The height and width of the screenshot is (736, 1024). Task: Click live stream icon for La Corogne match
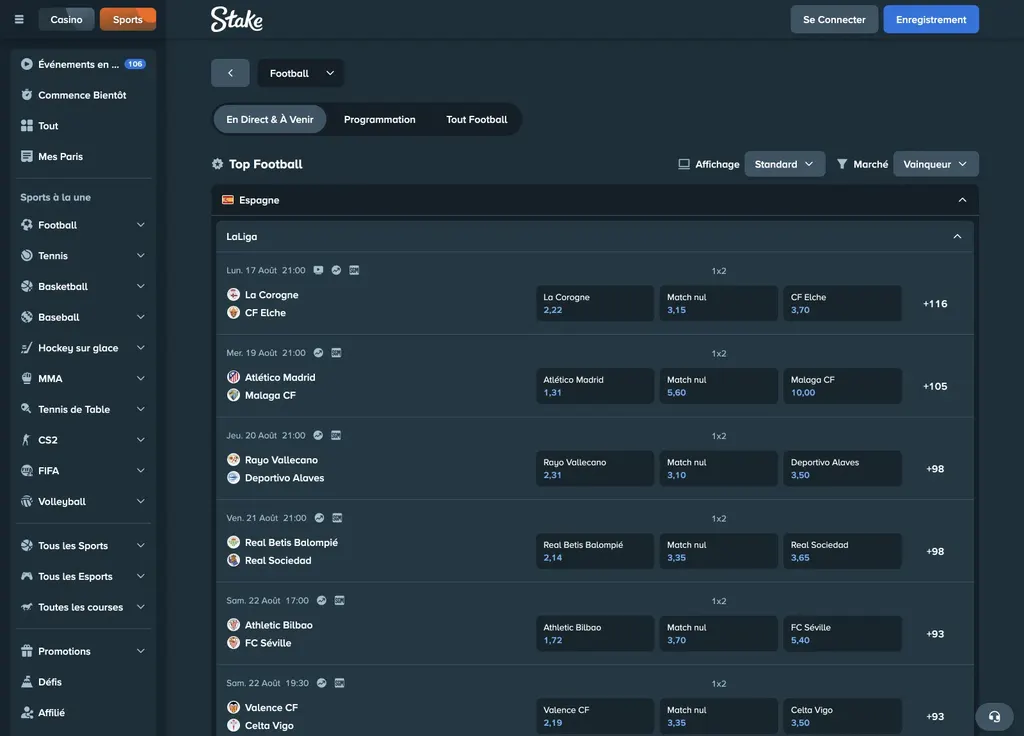coord(318,270)
